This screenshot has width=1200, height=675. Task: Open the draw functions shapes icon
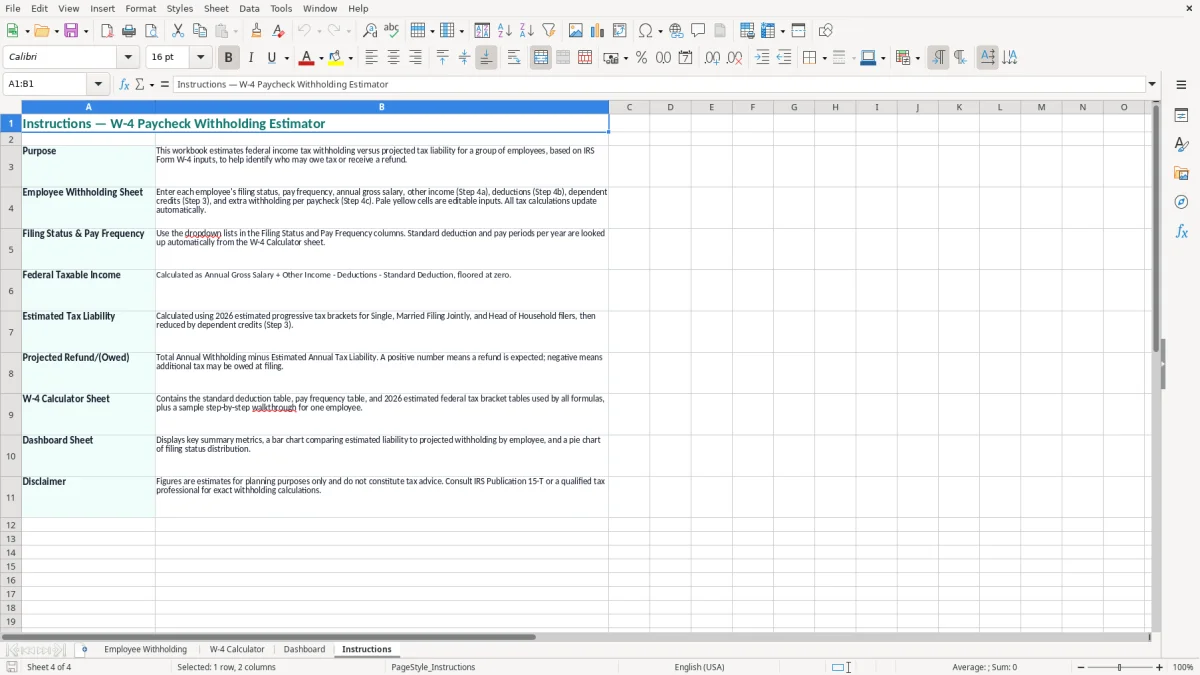(826, 31)
